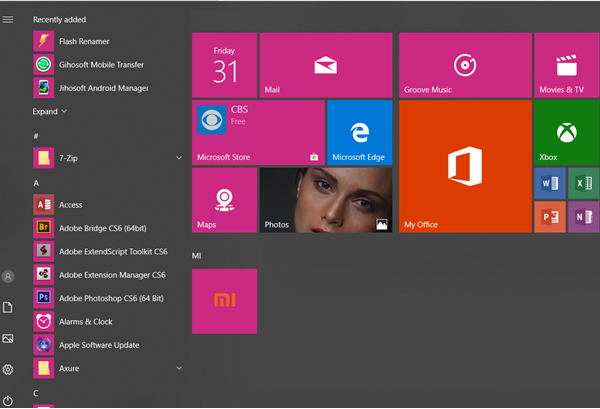600x409 pixels.
Task: Open the Microsoft Store tile
Action: click(258, 132)
